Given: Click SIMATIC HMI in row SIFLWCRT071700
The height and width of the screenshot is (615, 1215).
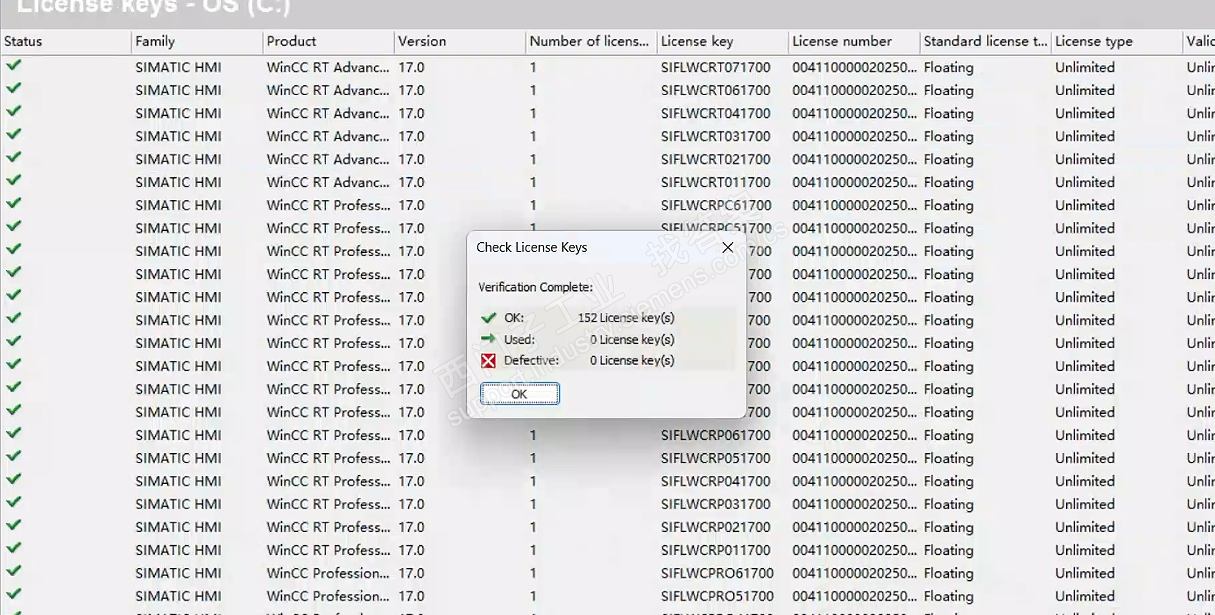Looking at the screenshot, I should (178, 68).
